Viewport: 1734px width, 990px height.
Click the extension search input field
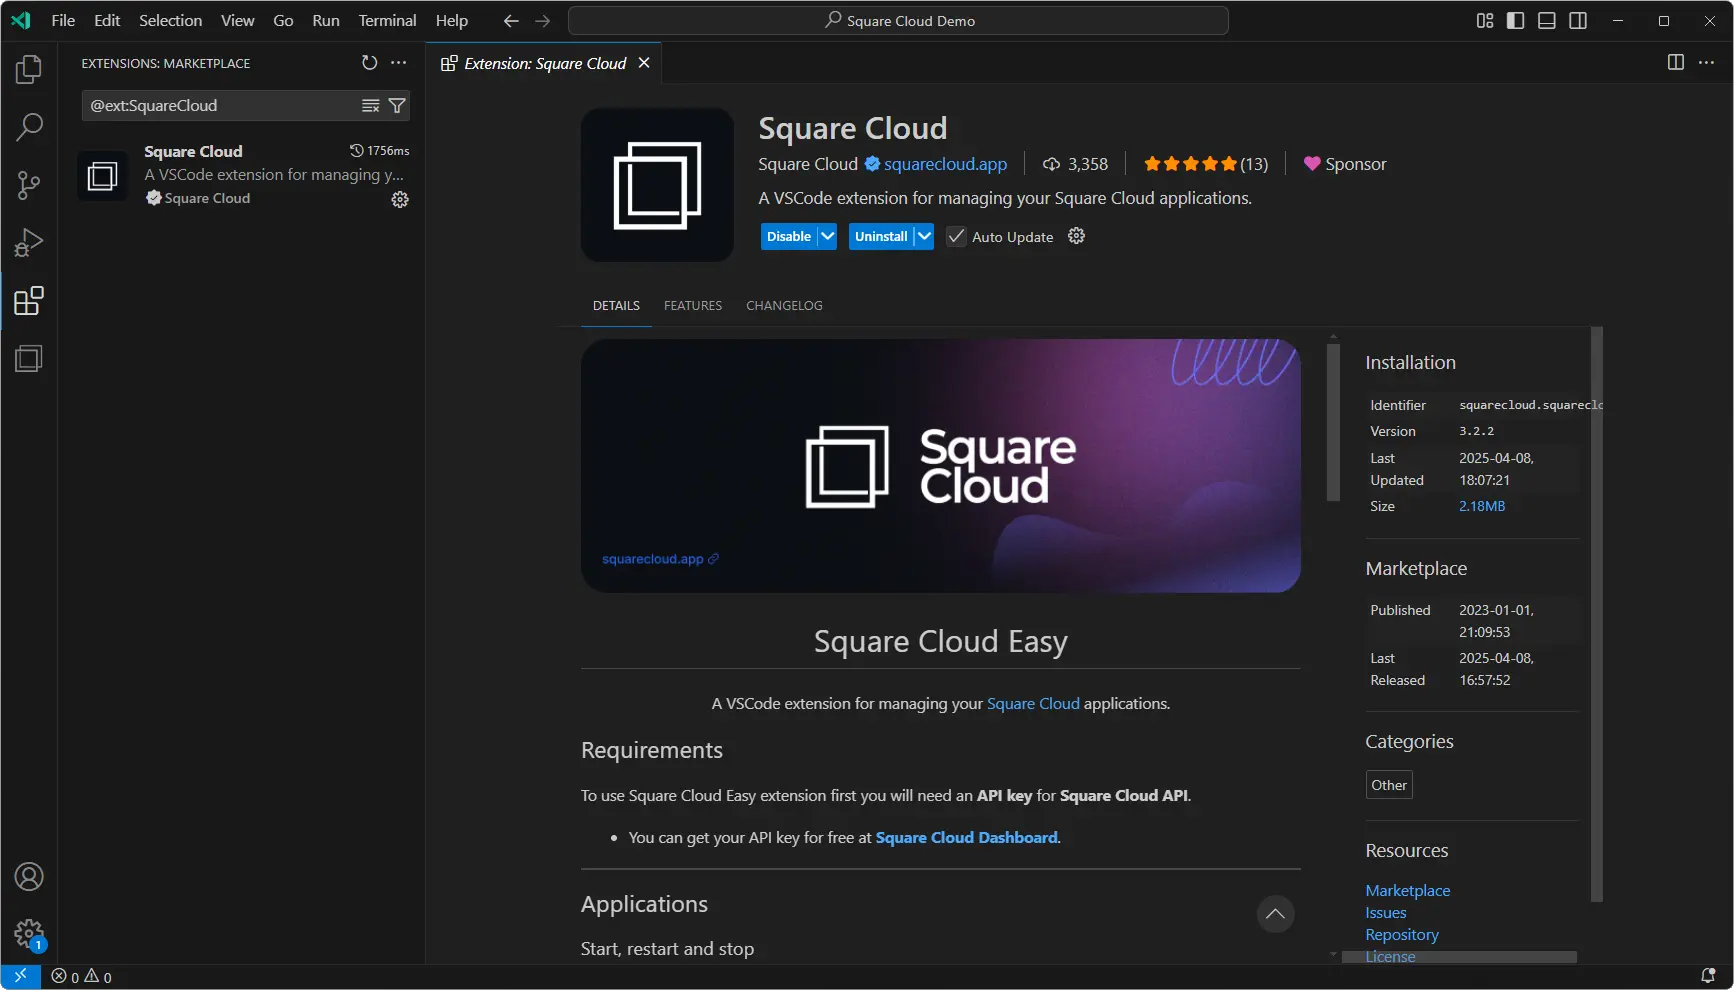pyautogui.click(x=220, y=106)
